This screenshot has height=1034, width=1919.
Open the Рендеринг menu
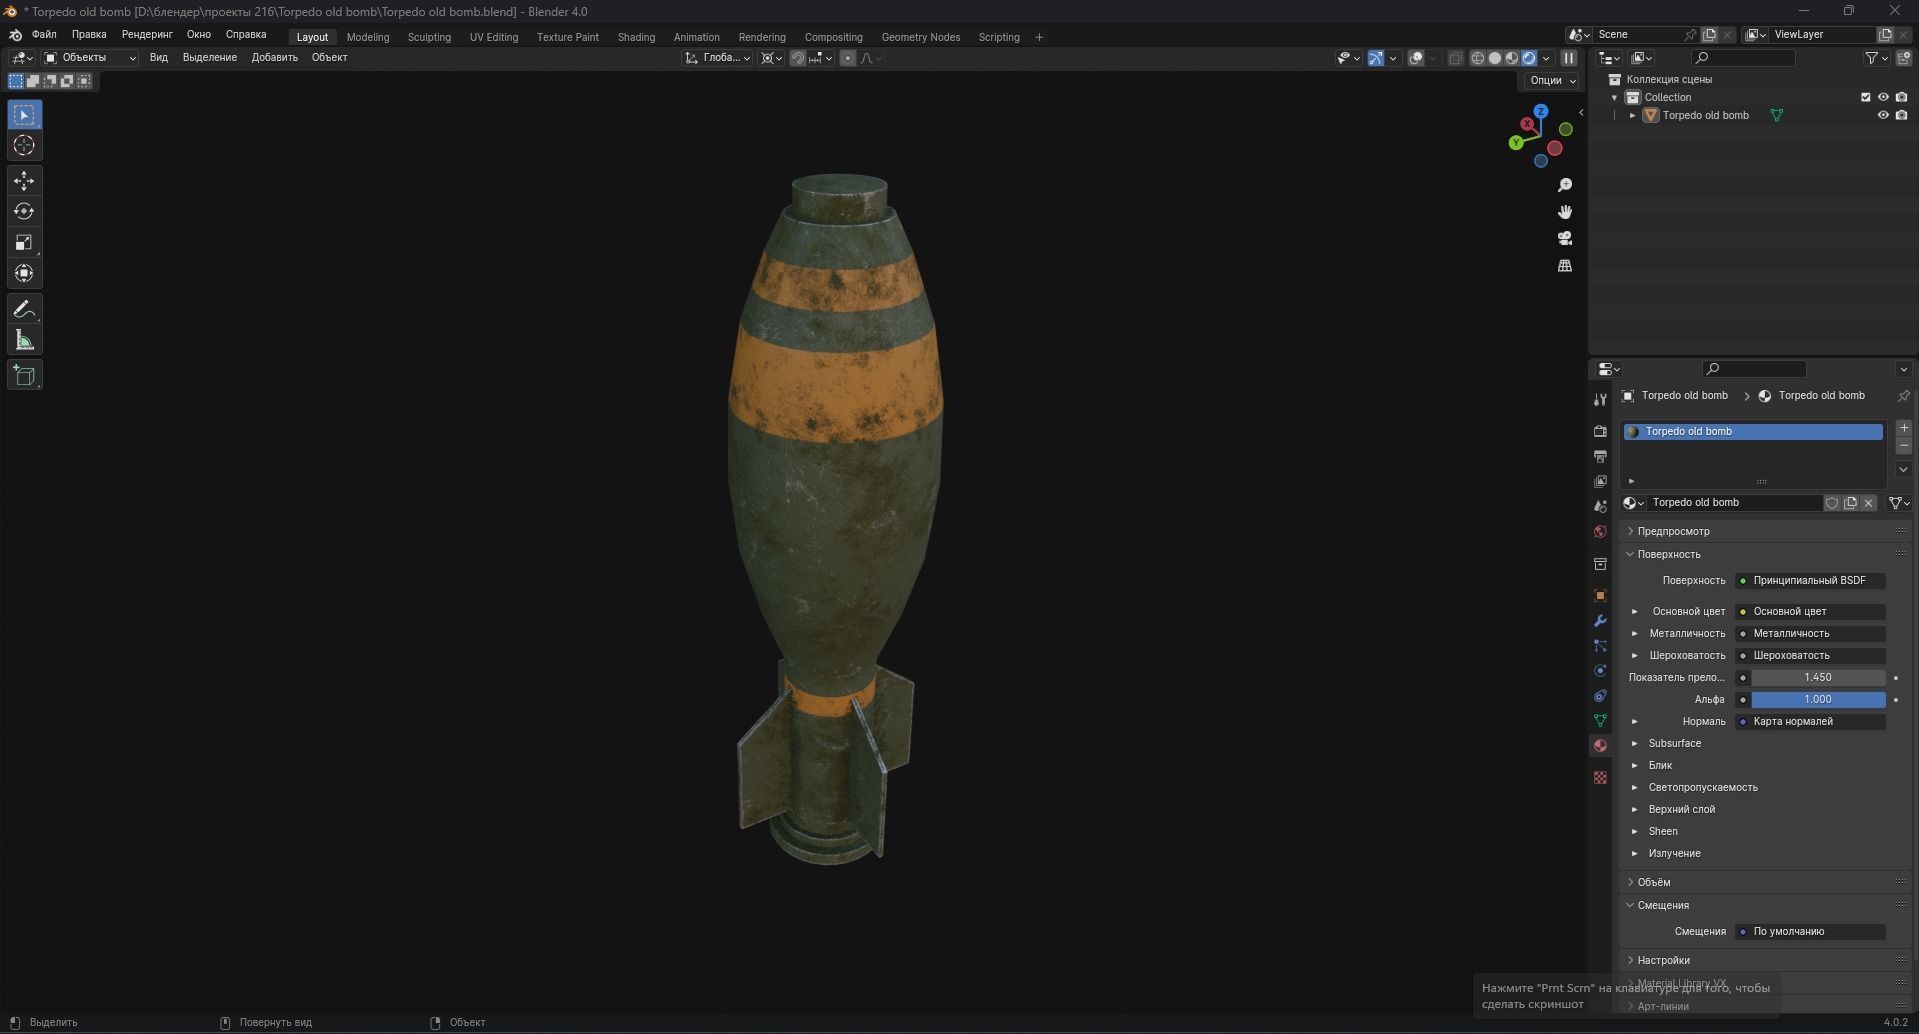pos(147,34)
